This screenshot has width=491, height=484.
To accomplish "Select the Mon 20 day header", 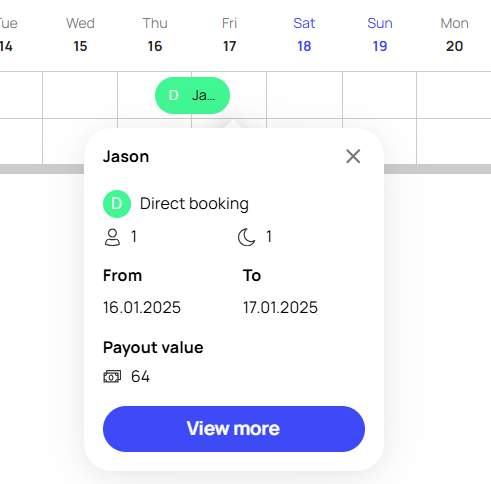I will 454,35.
